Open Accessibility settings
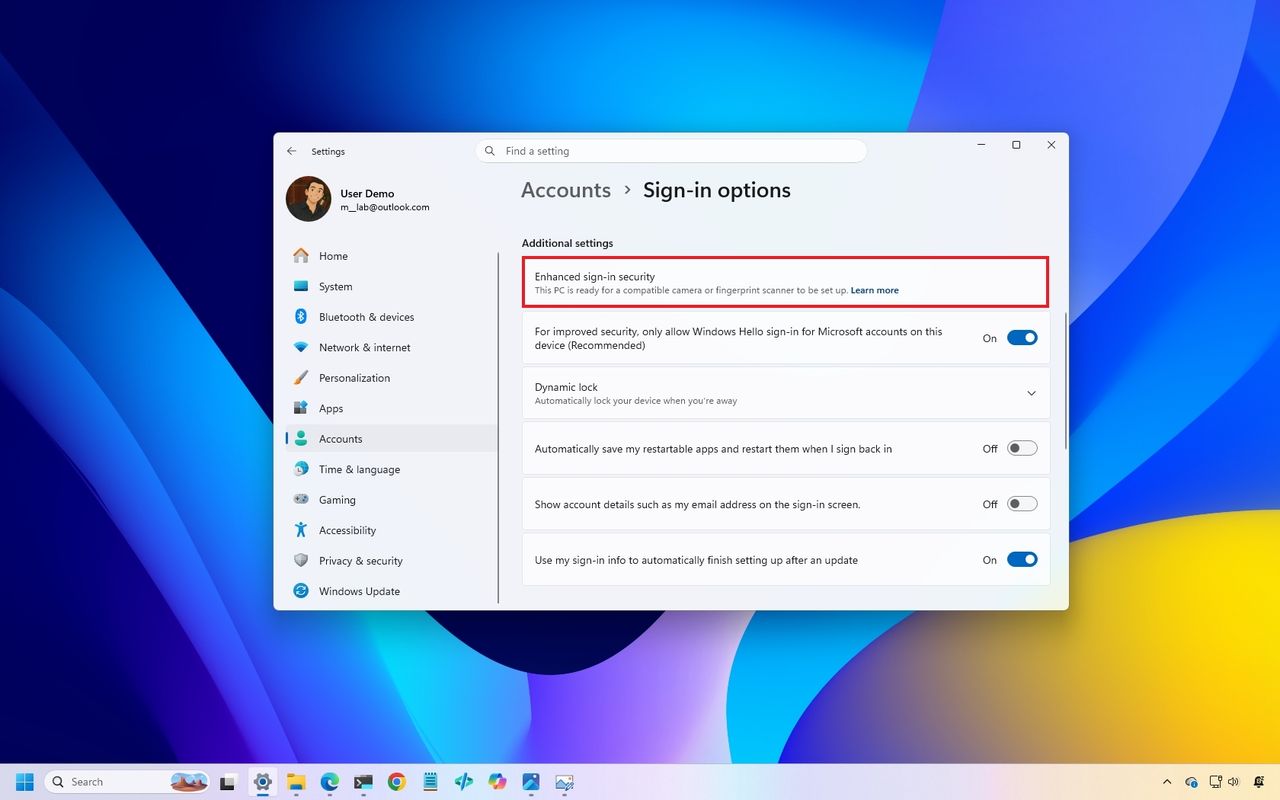The width and height of the screenshot is (1280, 800). click(x=391, y=530)
